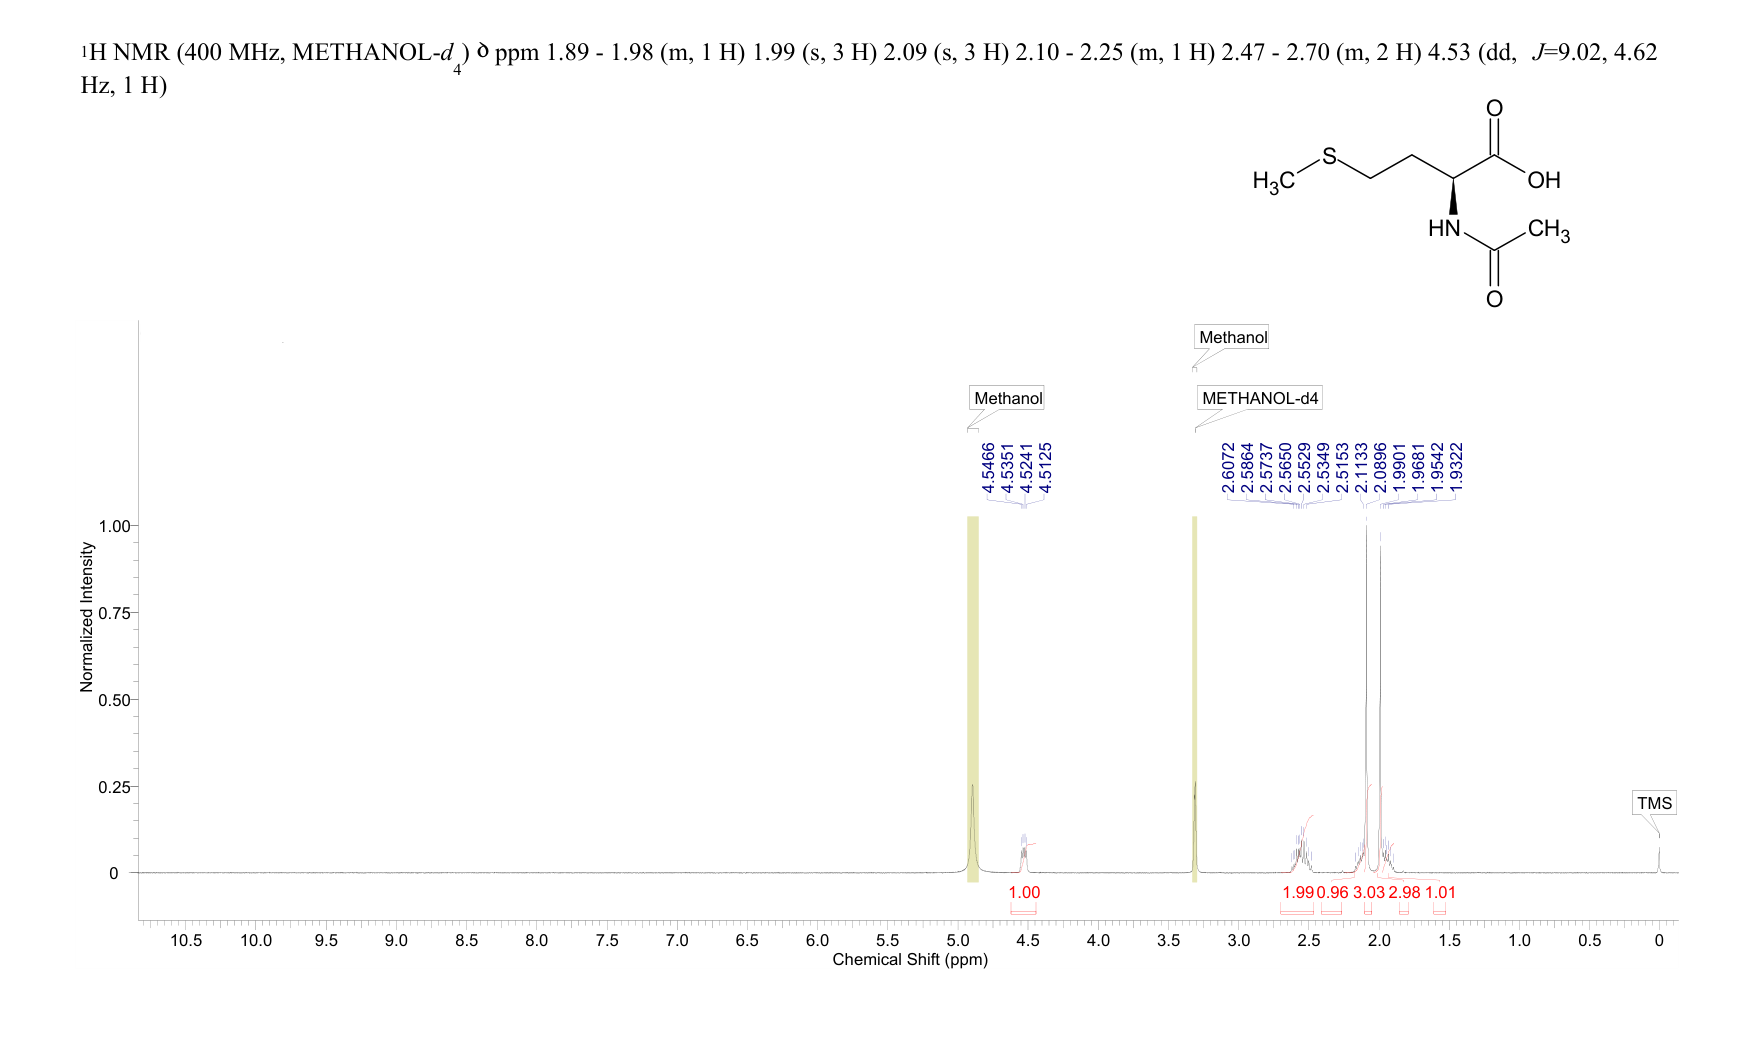
Task: Select the Methanol label near 4.9 ppm
Action: [x=1008, y=398]
